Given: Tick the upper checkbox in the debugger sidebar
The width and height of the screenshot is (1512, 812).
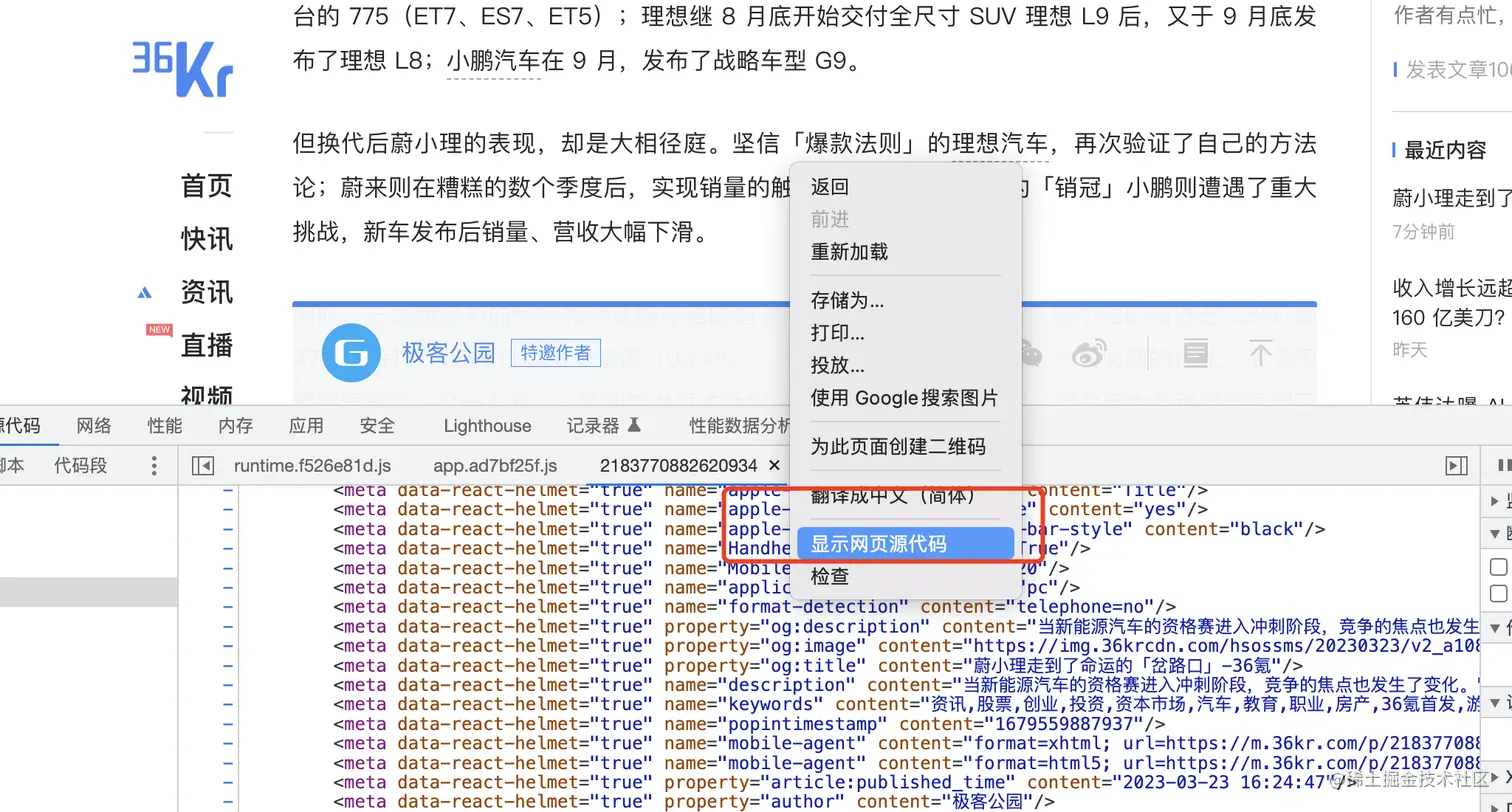Looking at the screenshot, I should tap(1498, 567).
